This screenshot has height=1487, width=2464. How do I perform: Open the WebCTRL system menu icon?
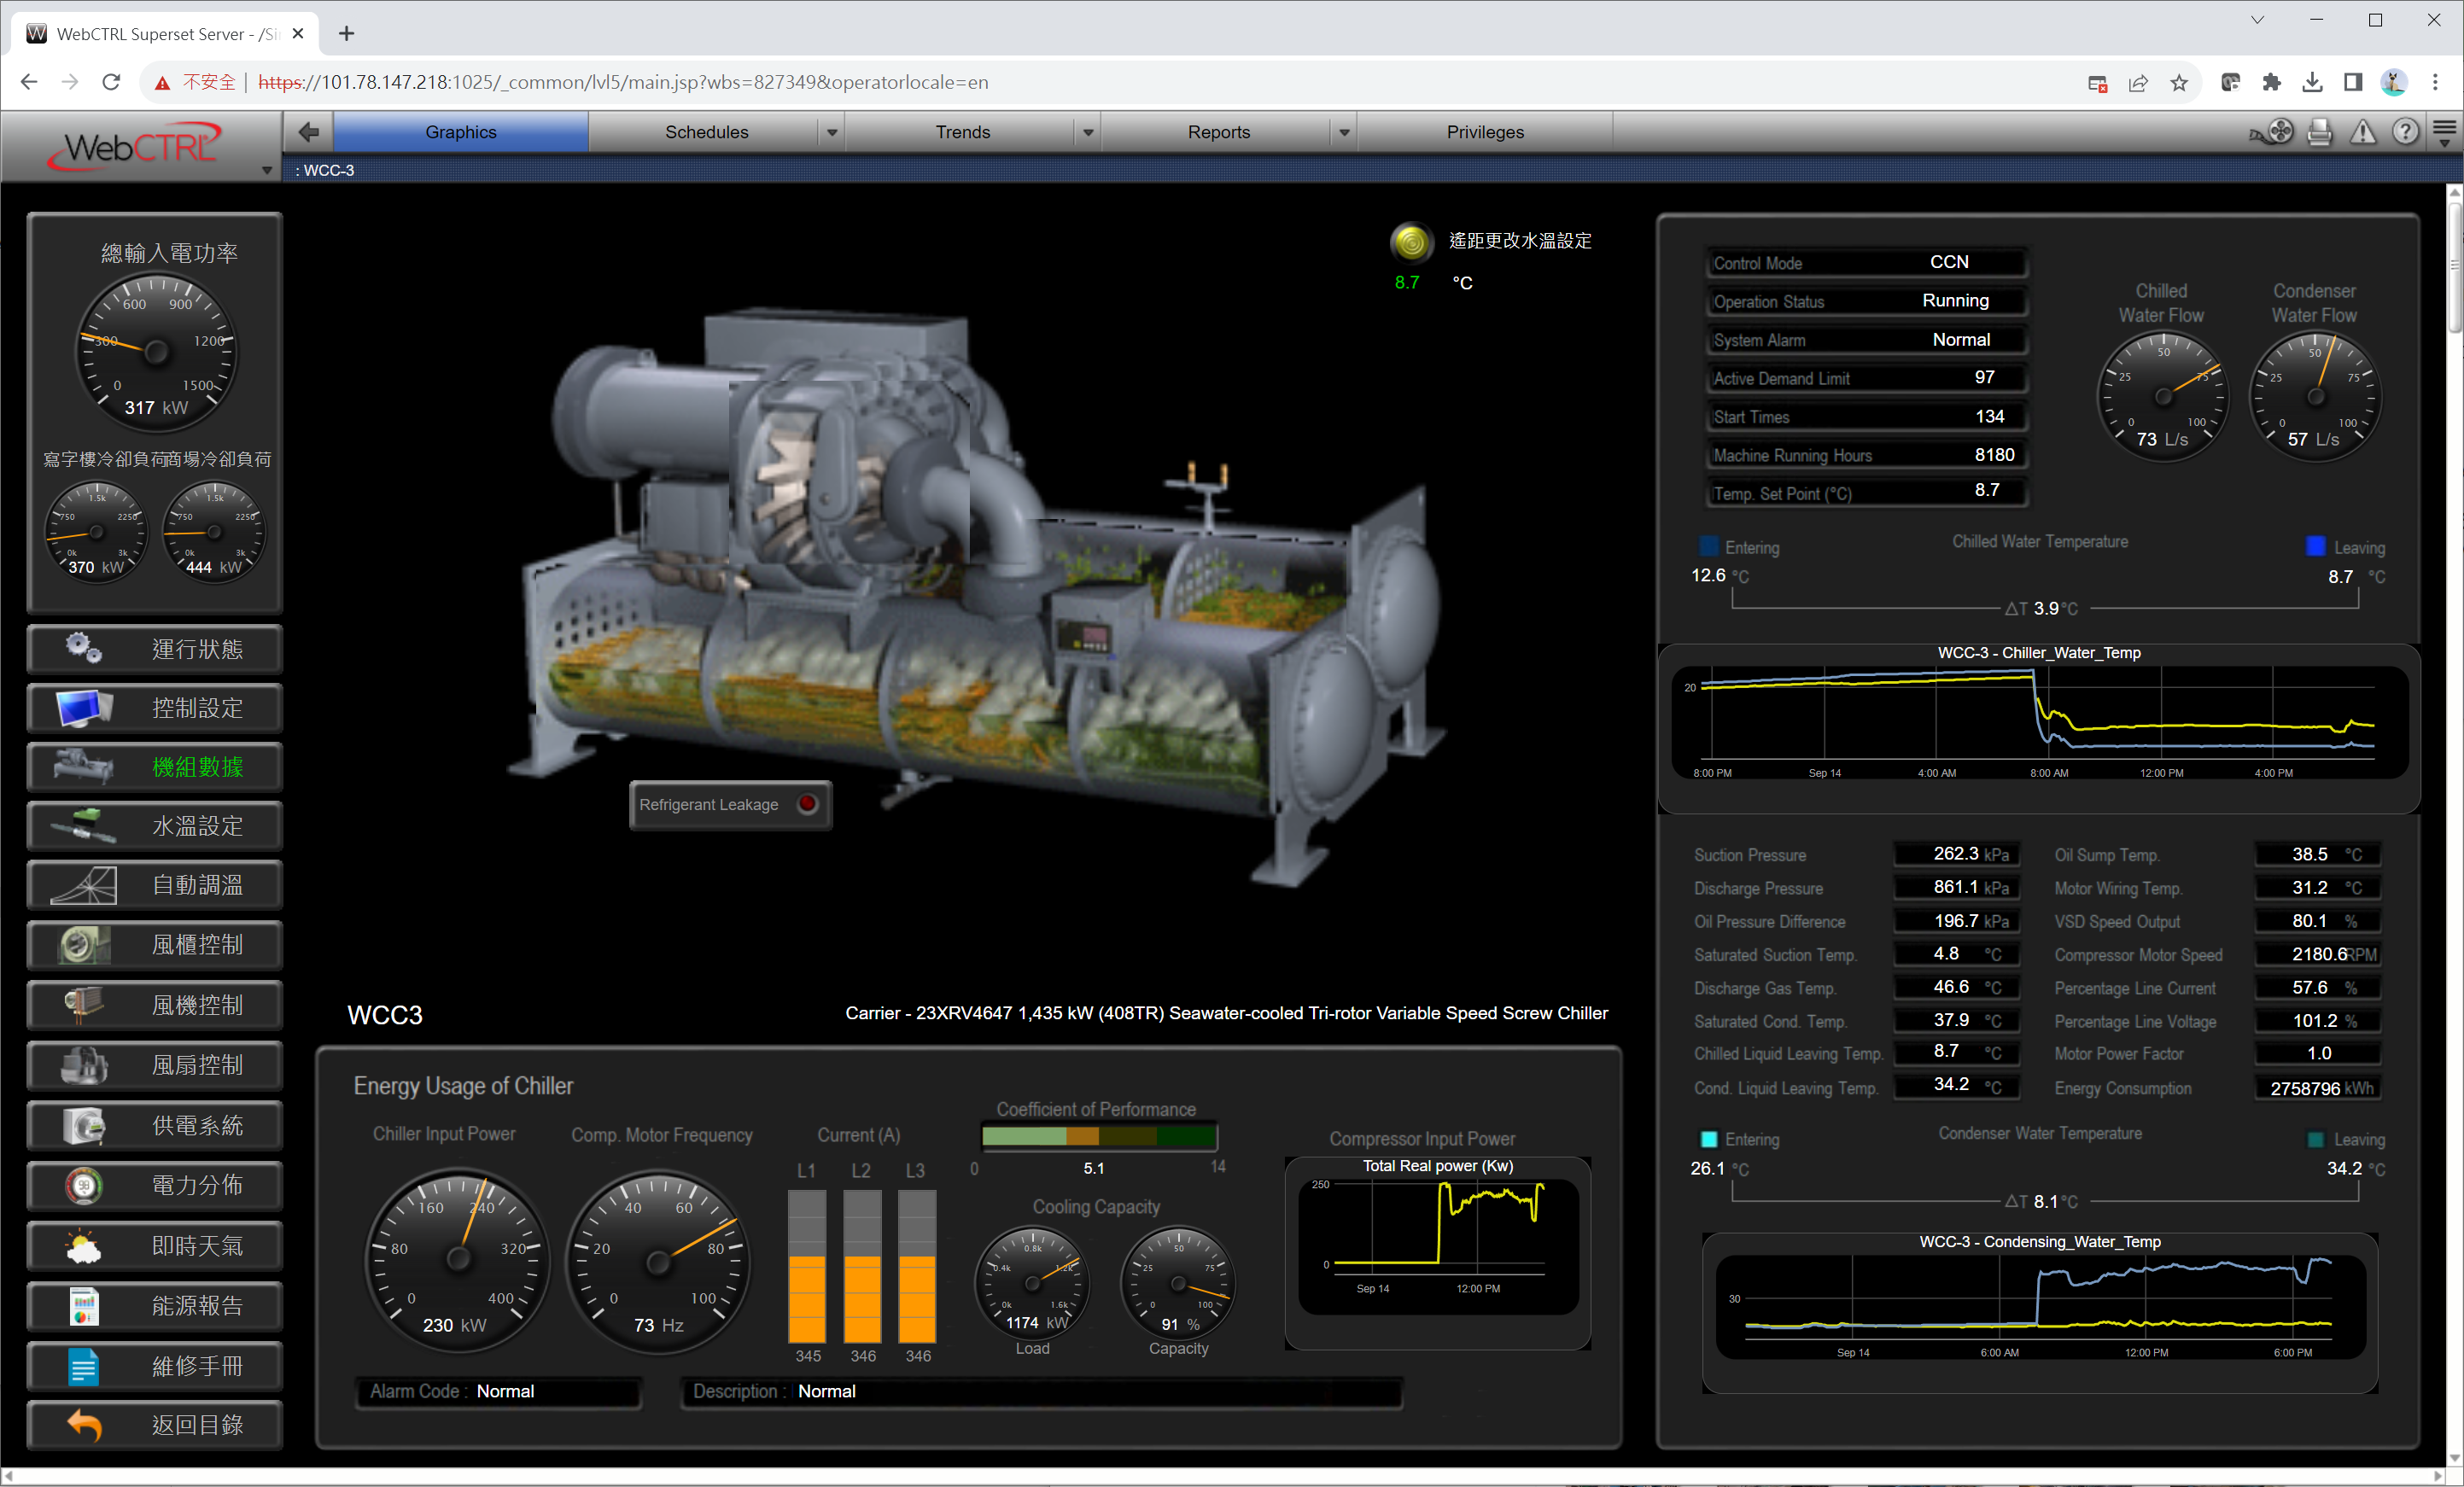[x=2445, y=131]
